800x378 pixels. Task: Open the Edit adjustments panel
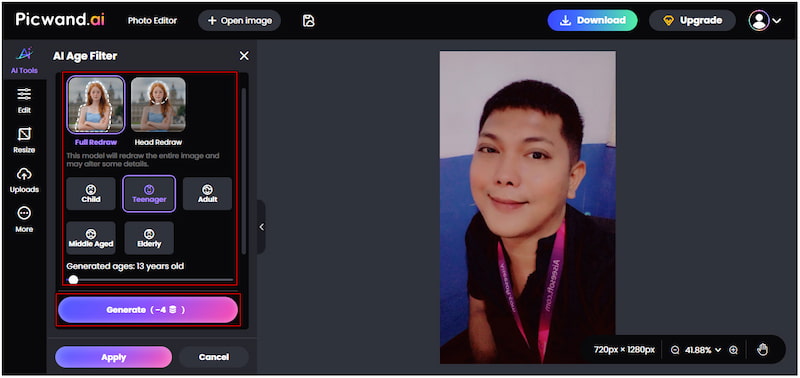click(24, 100)
